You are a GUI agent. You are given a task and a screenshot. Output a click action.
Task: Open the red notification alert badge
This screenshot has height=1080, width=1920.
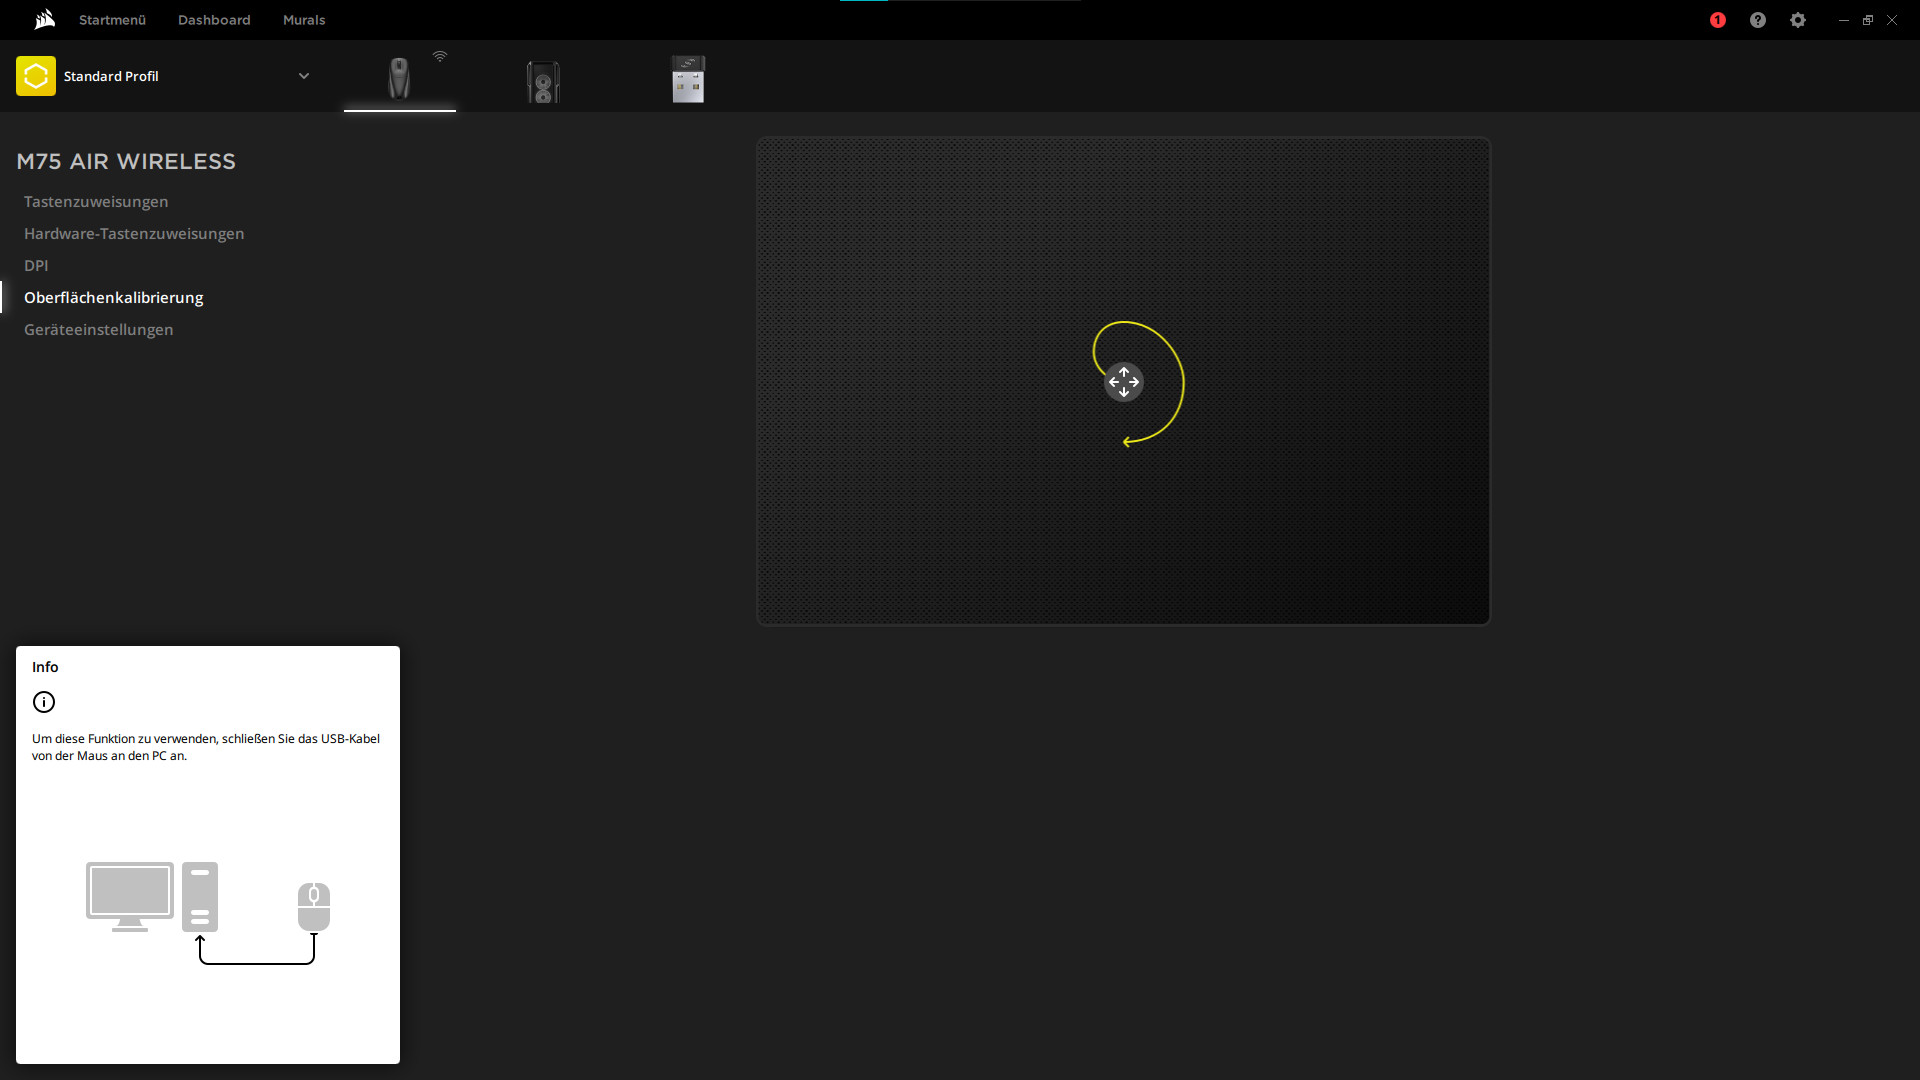pos(1718,20)
